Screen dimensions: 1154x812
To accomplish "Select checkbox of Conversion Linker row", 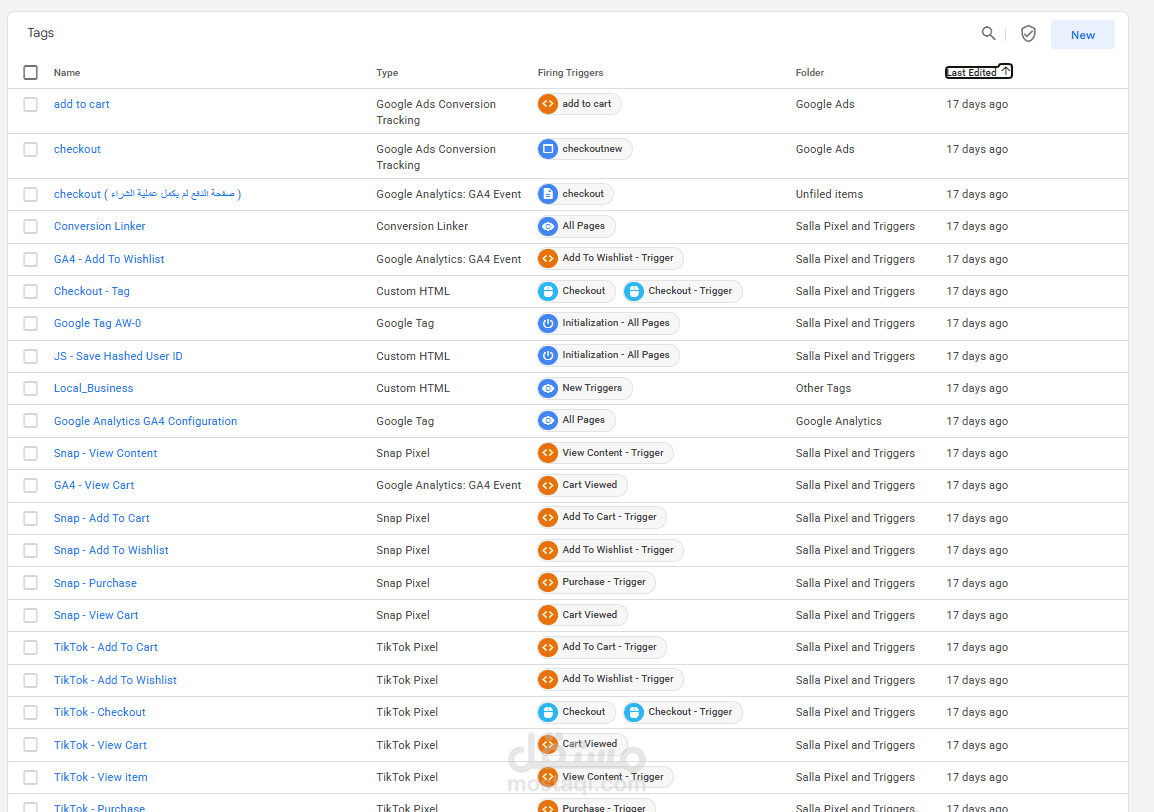I will tap(30, 227).
